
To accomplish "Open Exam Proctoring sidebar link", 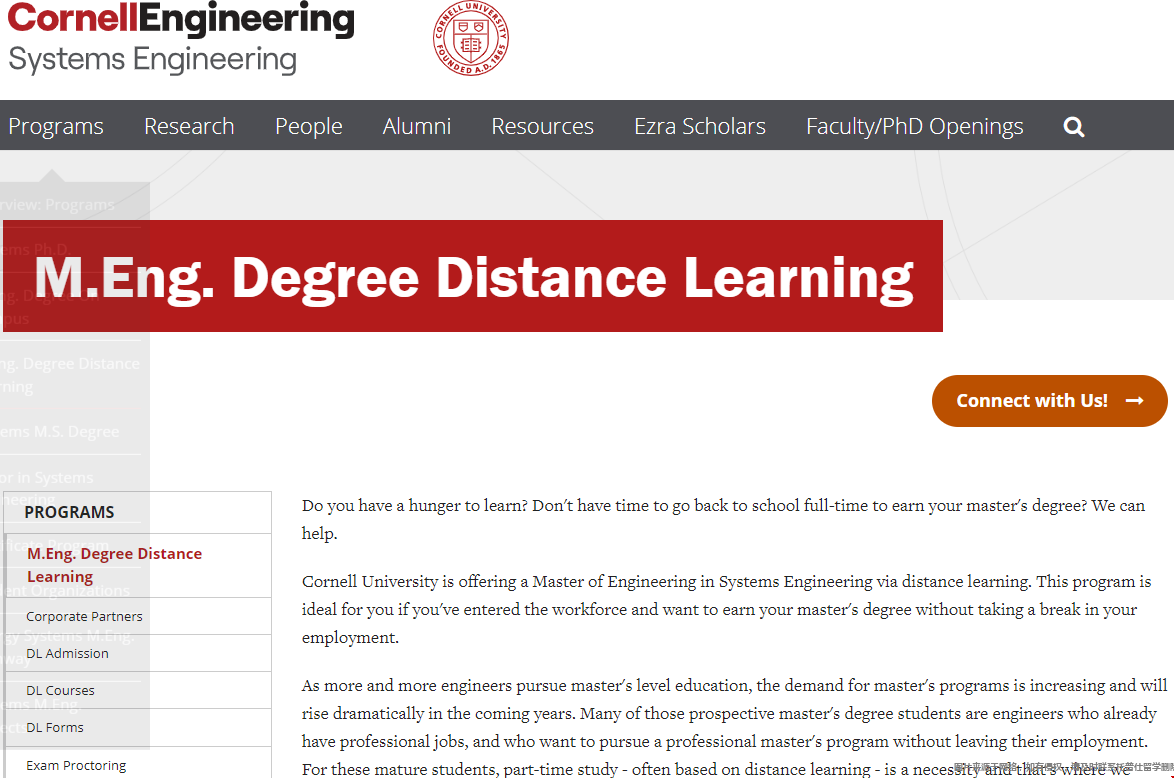I will (x=76, y=765).
